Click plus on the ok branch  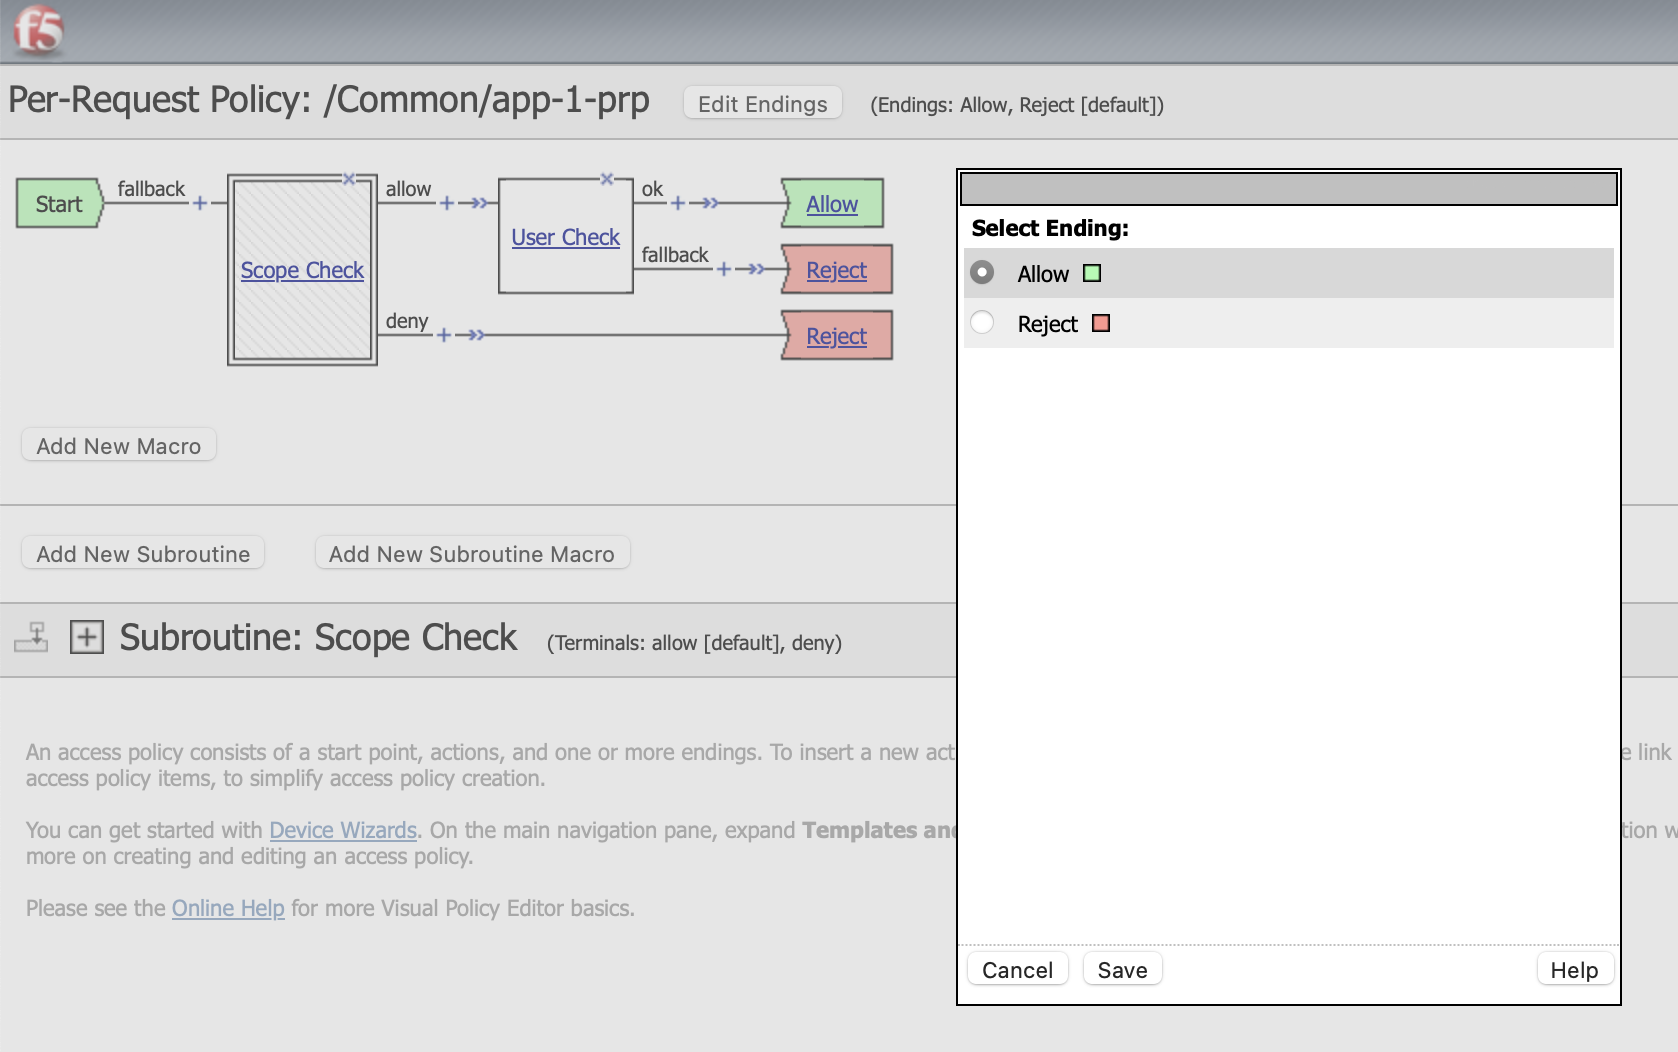point(678,203)
